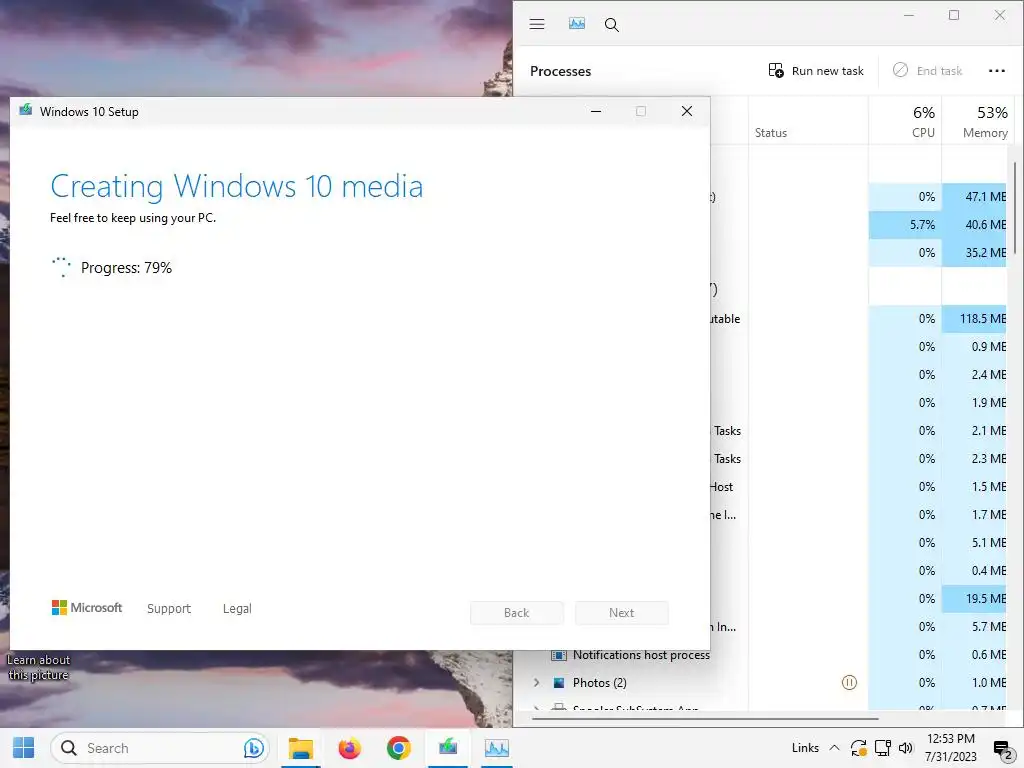Open Google Chrome from the taskbar
This screenshot has width=1024, height=768.
point(398,748)
